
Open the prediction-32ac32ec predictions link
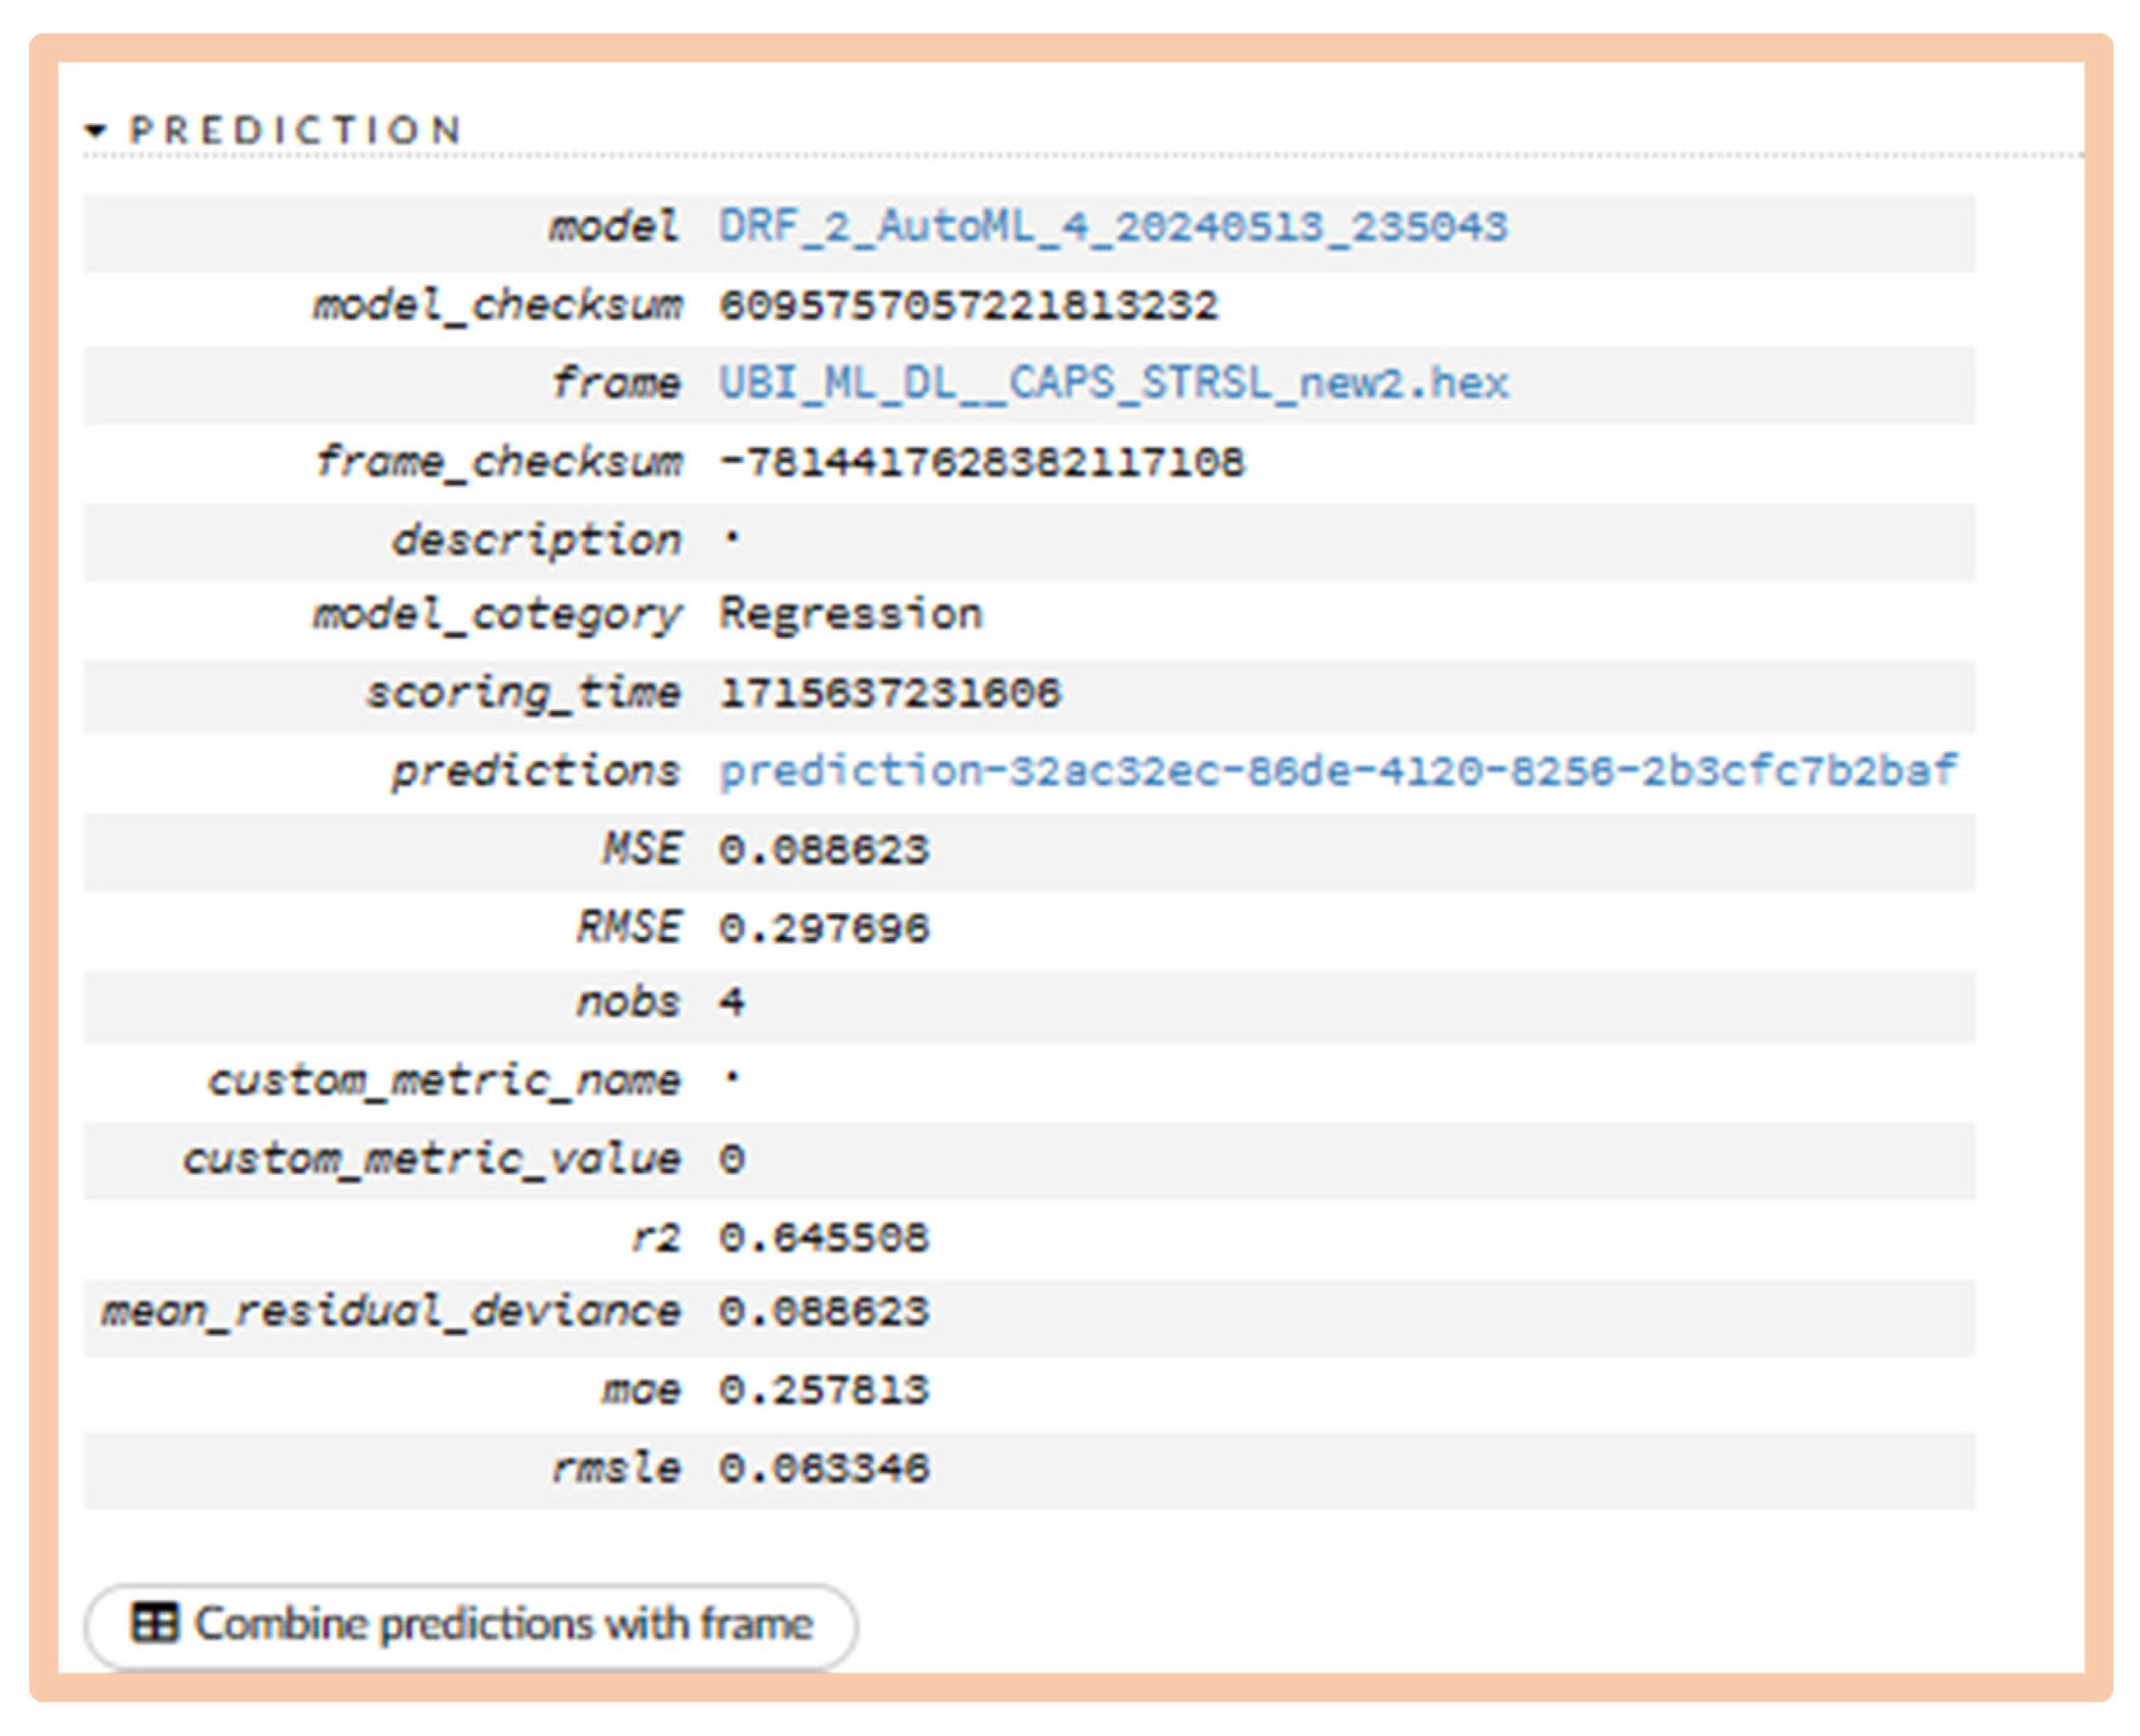[1337, 771]
